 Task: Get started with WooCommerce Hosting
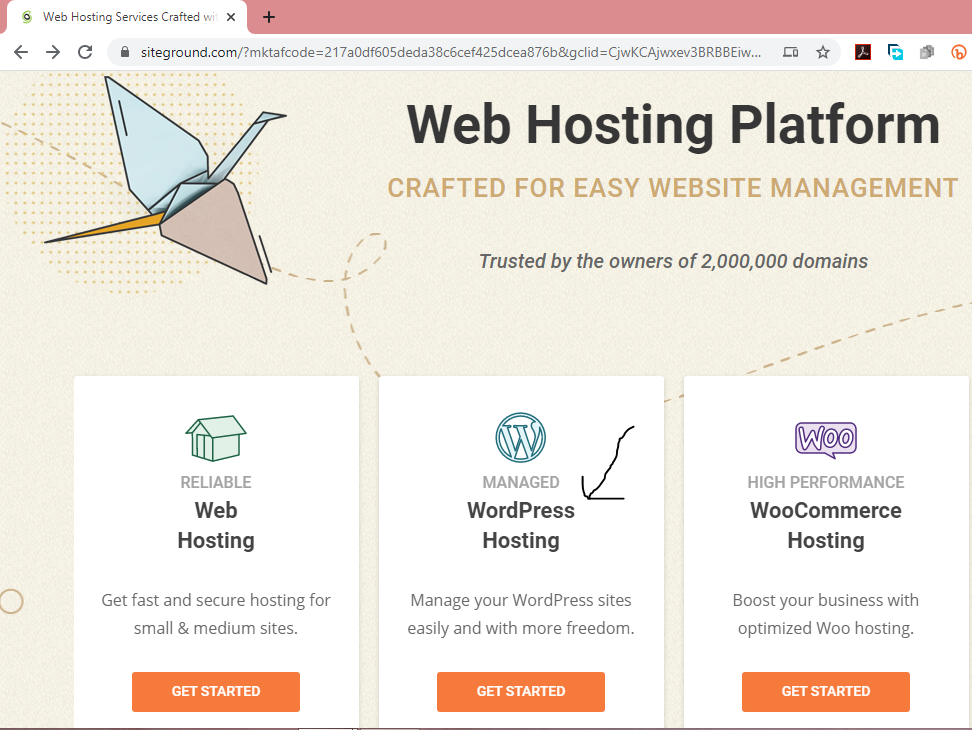tap(826, 692)
